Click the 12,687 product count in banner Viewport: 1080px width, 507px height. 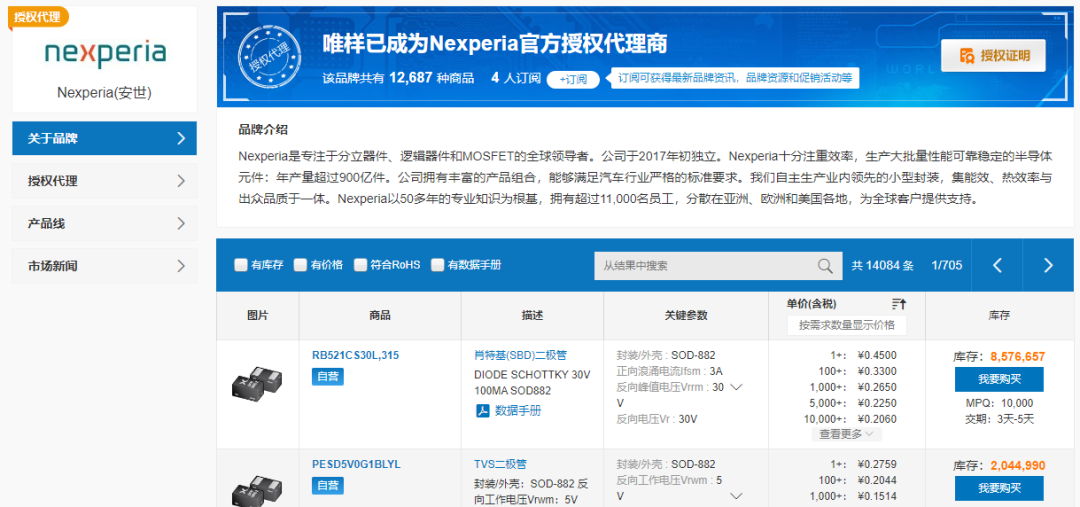coord(411,79)
